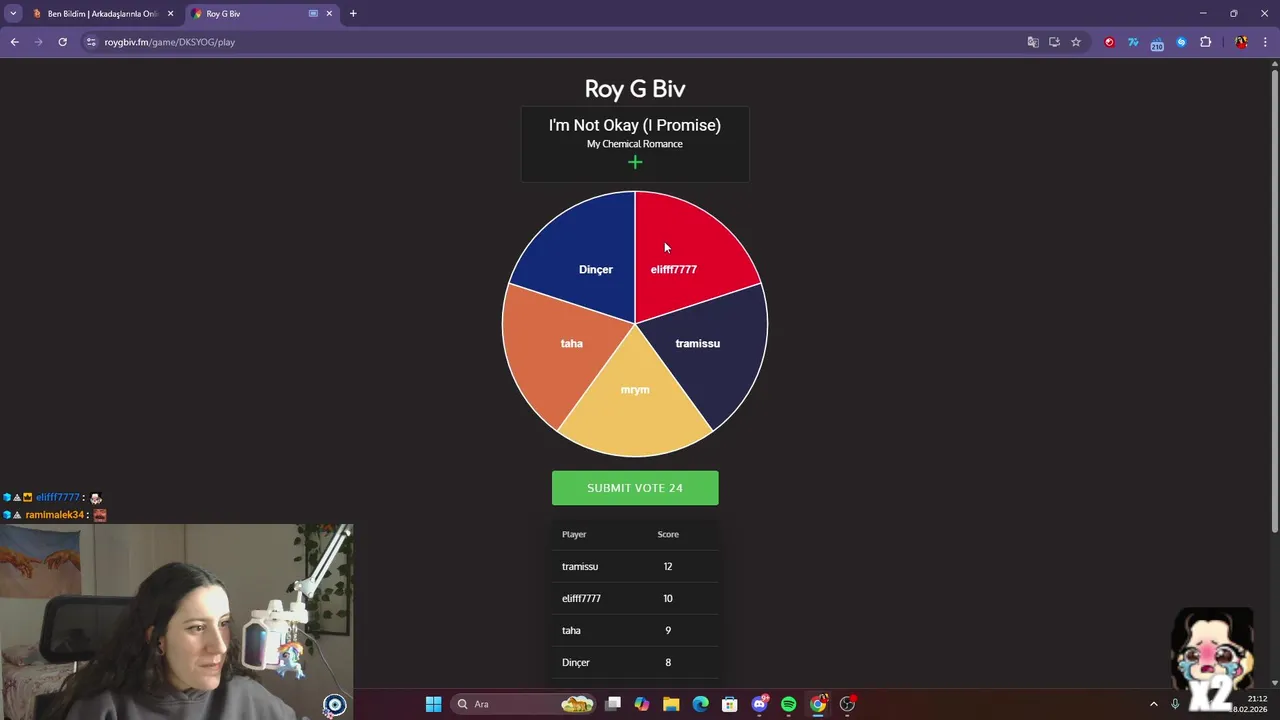Viewport: 1280px width, 720px height.
Task: Click the Submit Vote button
Action: point(635,488)
